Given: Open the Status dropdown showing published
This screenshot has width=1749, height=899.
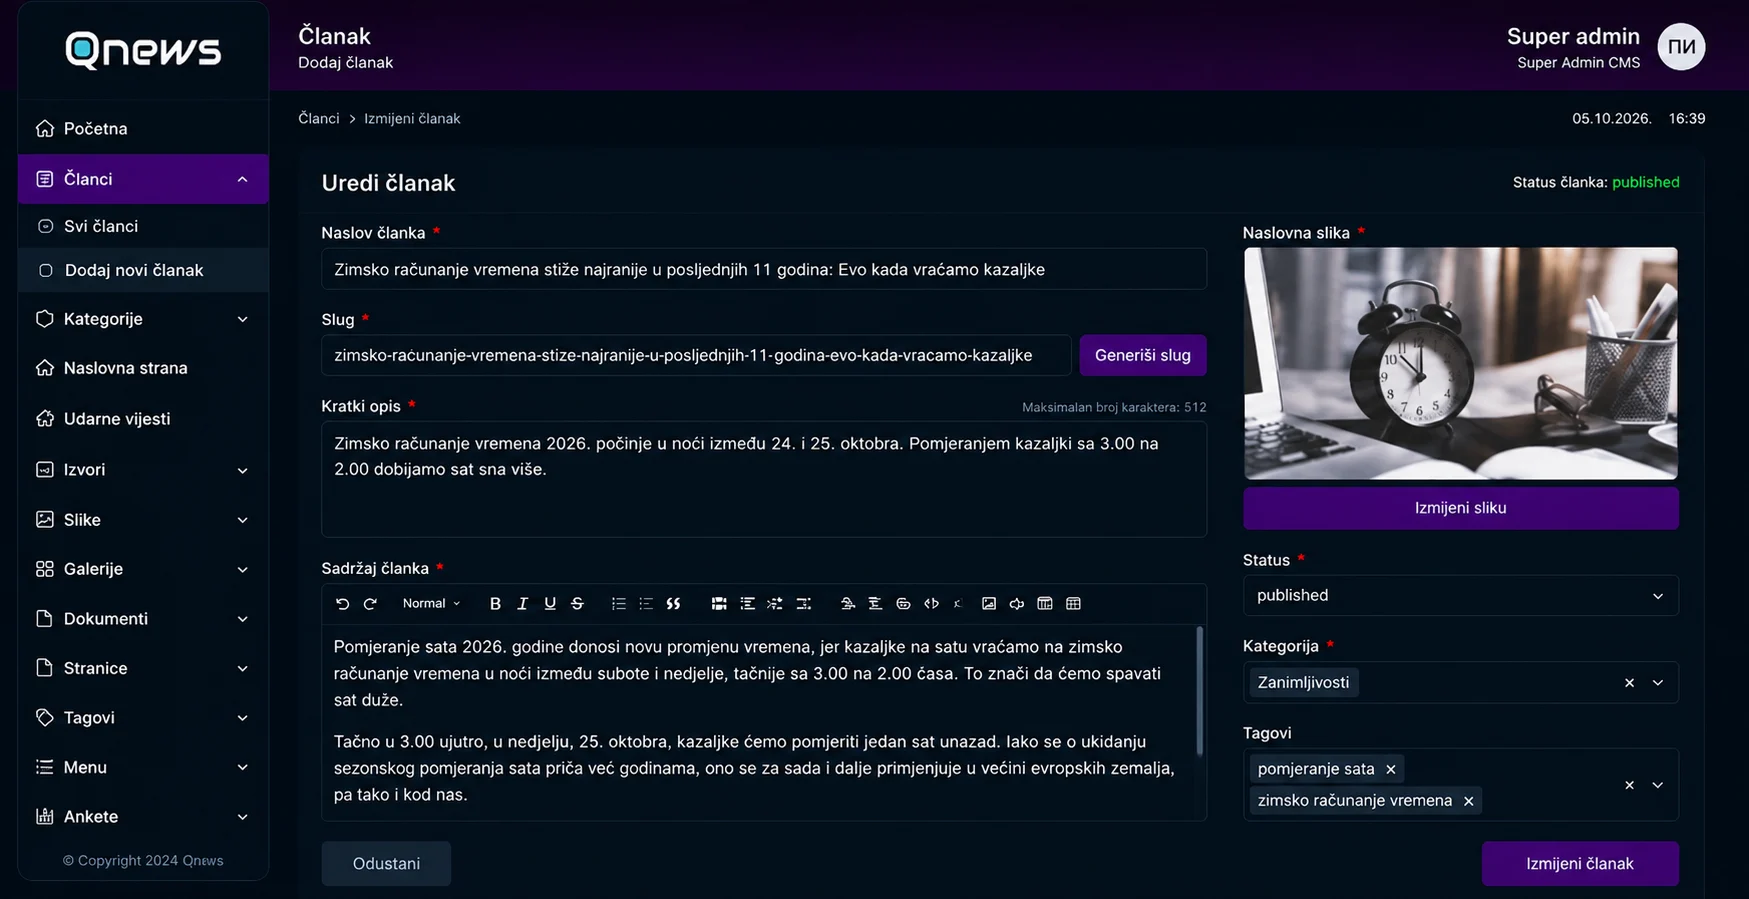Looking at the screenshot, I should 1460,596.
